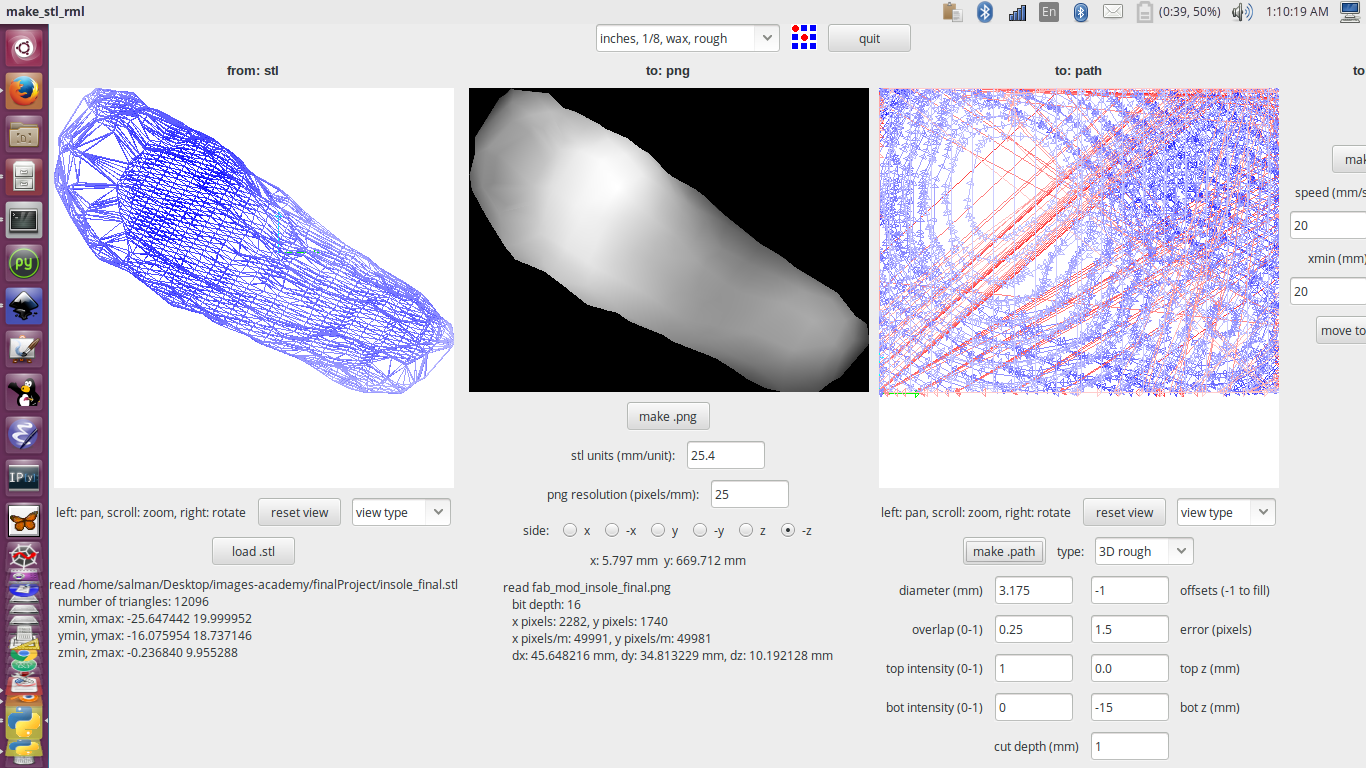Click the Bluetooth icon in the system tray
This screenshot has height=768, width=1366.
pos(985,12)
